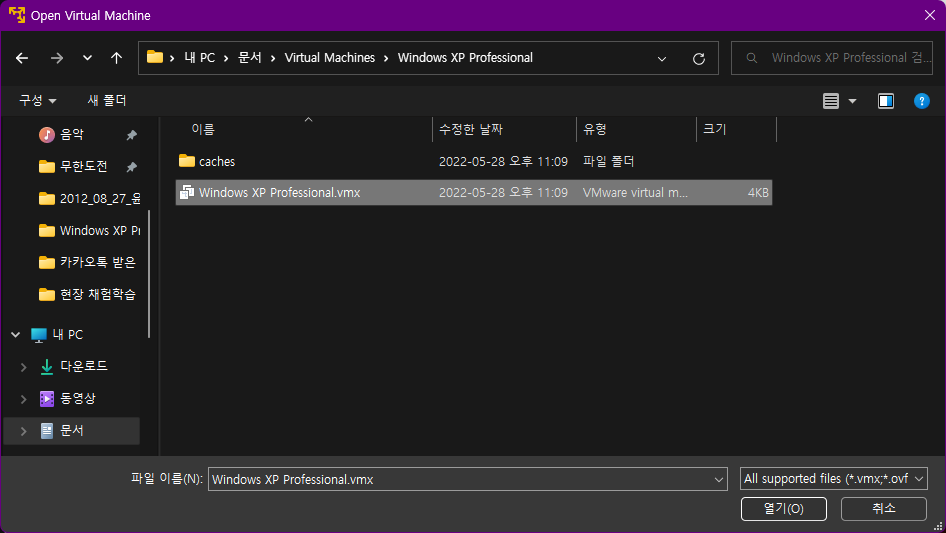Go up one folder level

coord(116,58)
